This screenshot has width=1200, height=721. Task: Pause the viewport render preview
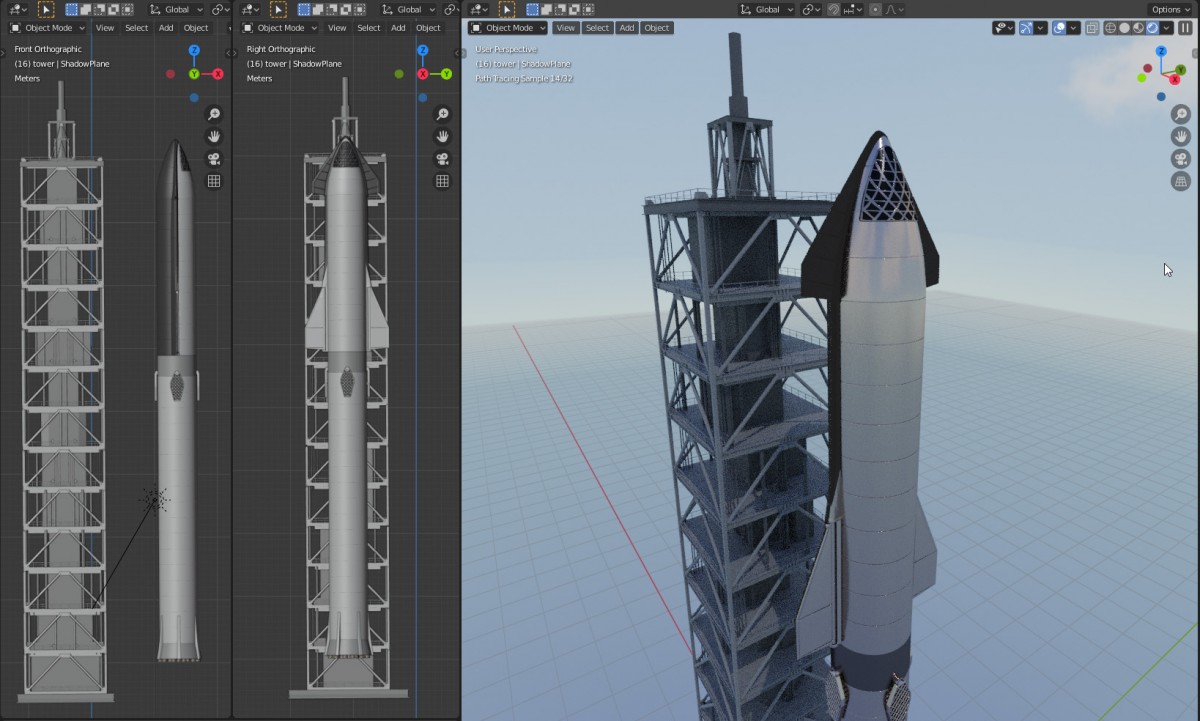[1185, 28]
